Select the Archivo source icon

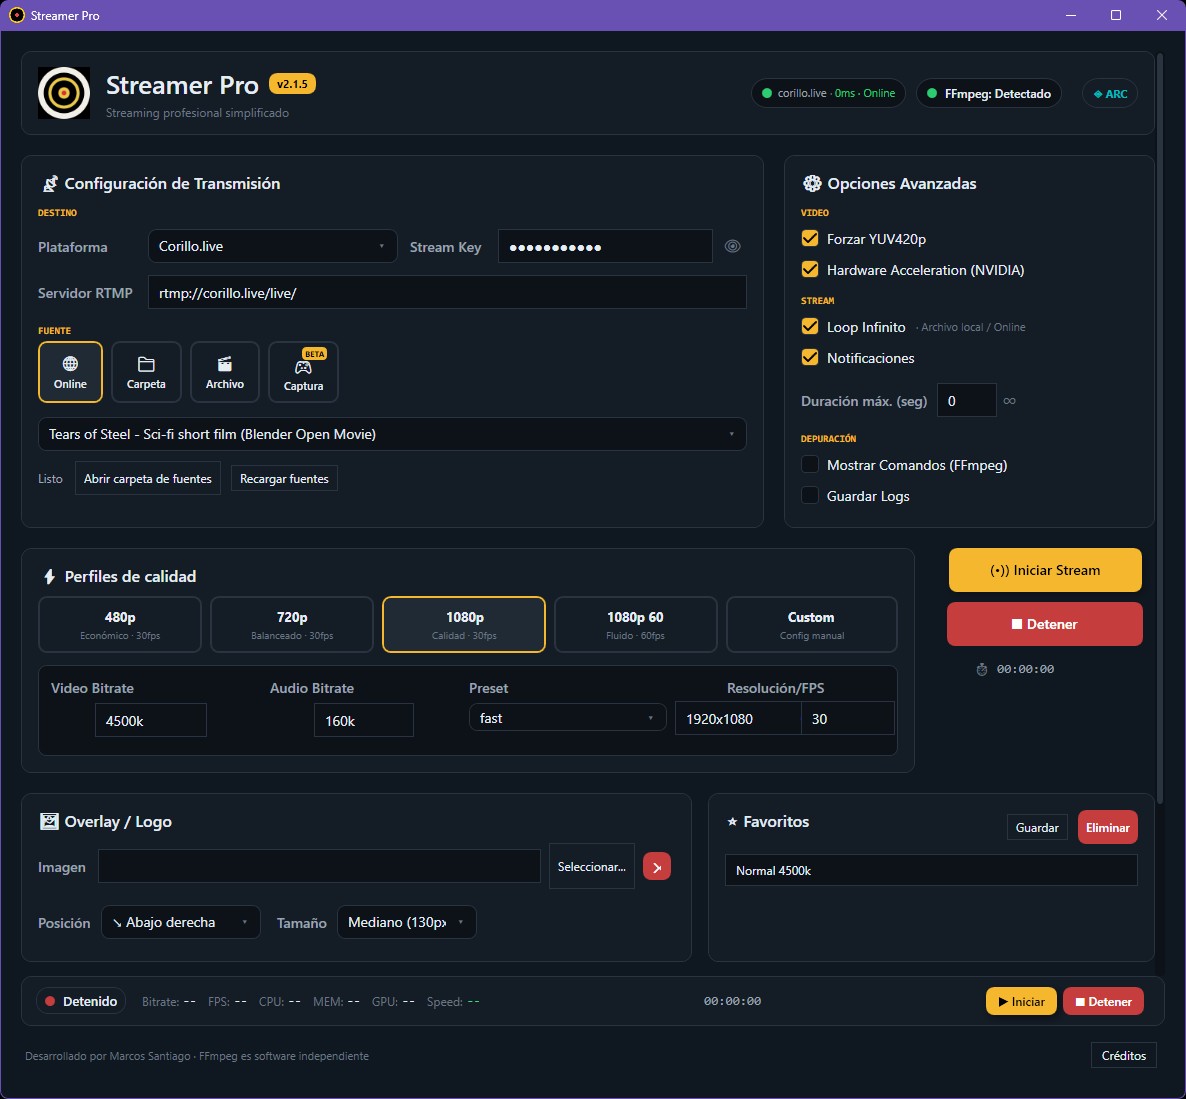[224, 371]
